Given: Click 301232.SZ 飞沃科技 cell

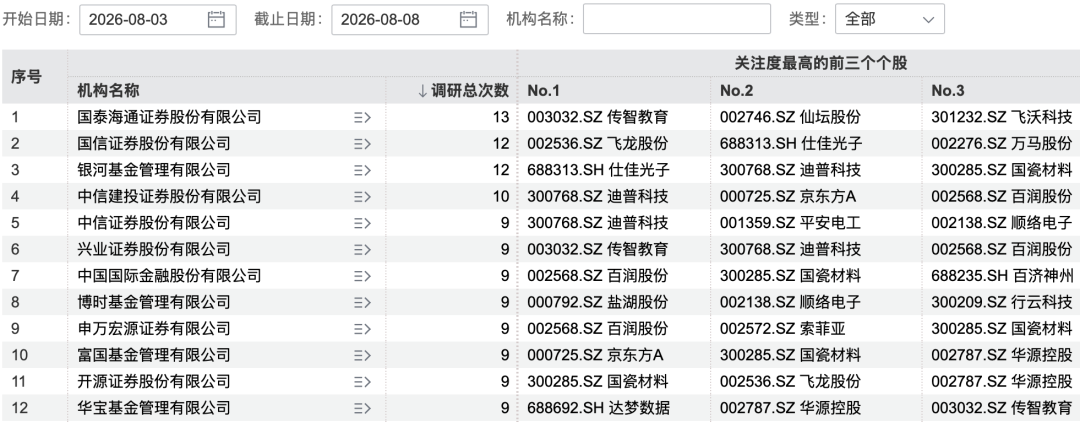Looking at the screenshot, I should (1002, 117).
